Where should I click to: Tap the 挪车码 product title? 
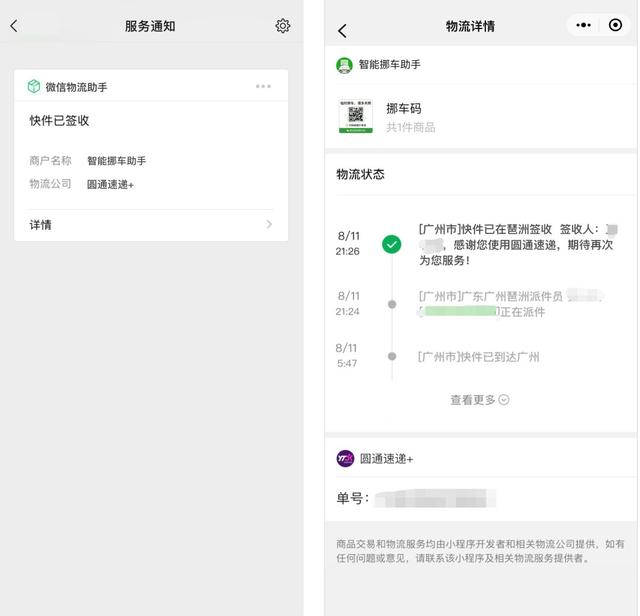click(x=404, y=109)
